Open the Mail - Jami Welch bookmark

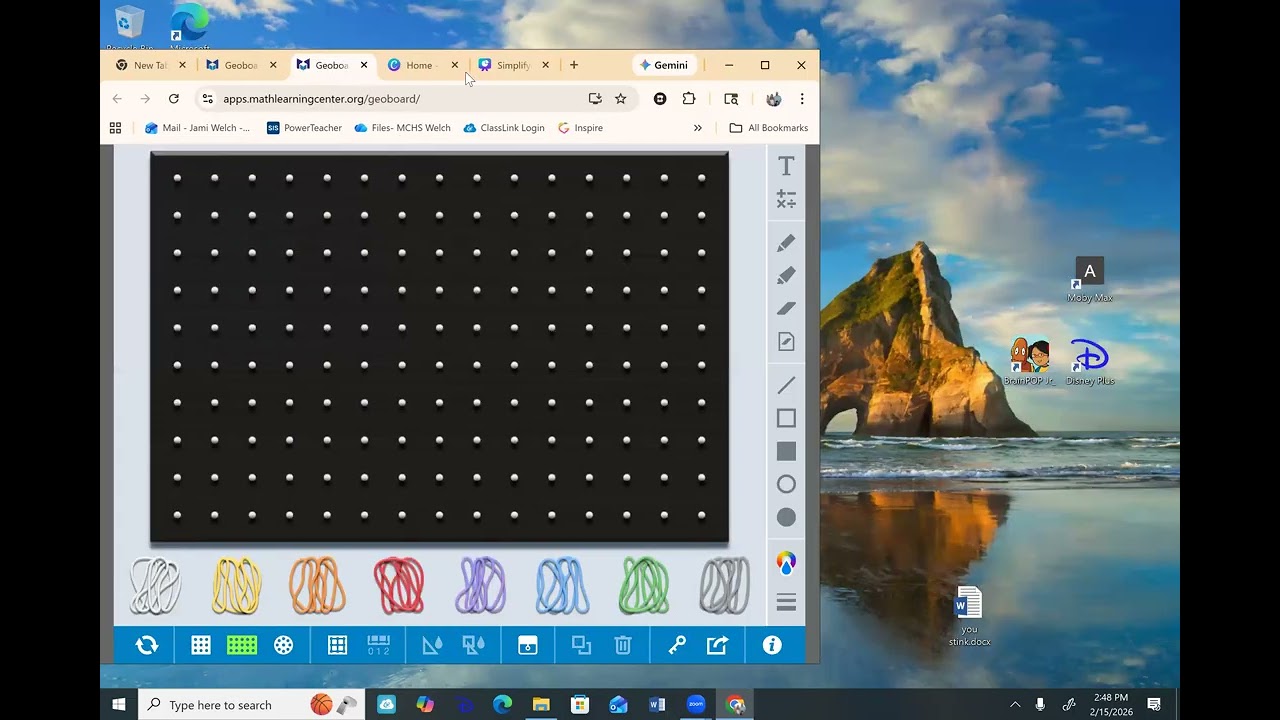[x=198, y=128]
